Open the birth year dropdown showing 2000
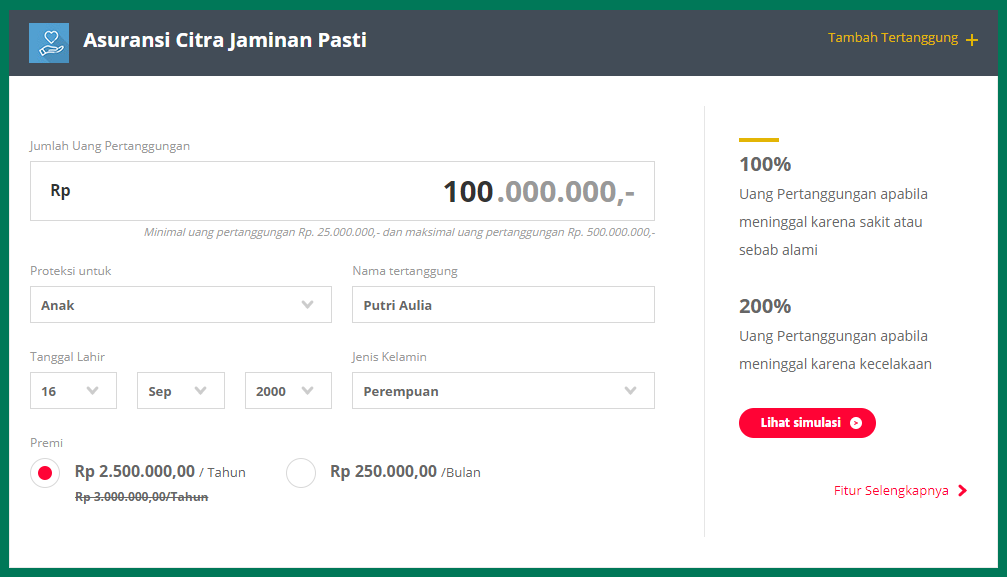The height and width of the screenshot is (577, 1007). coord(288,391)
